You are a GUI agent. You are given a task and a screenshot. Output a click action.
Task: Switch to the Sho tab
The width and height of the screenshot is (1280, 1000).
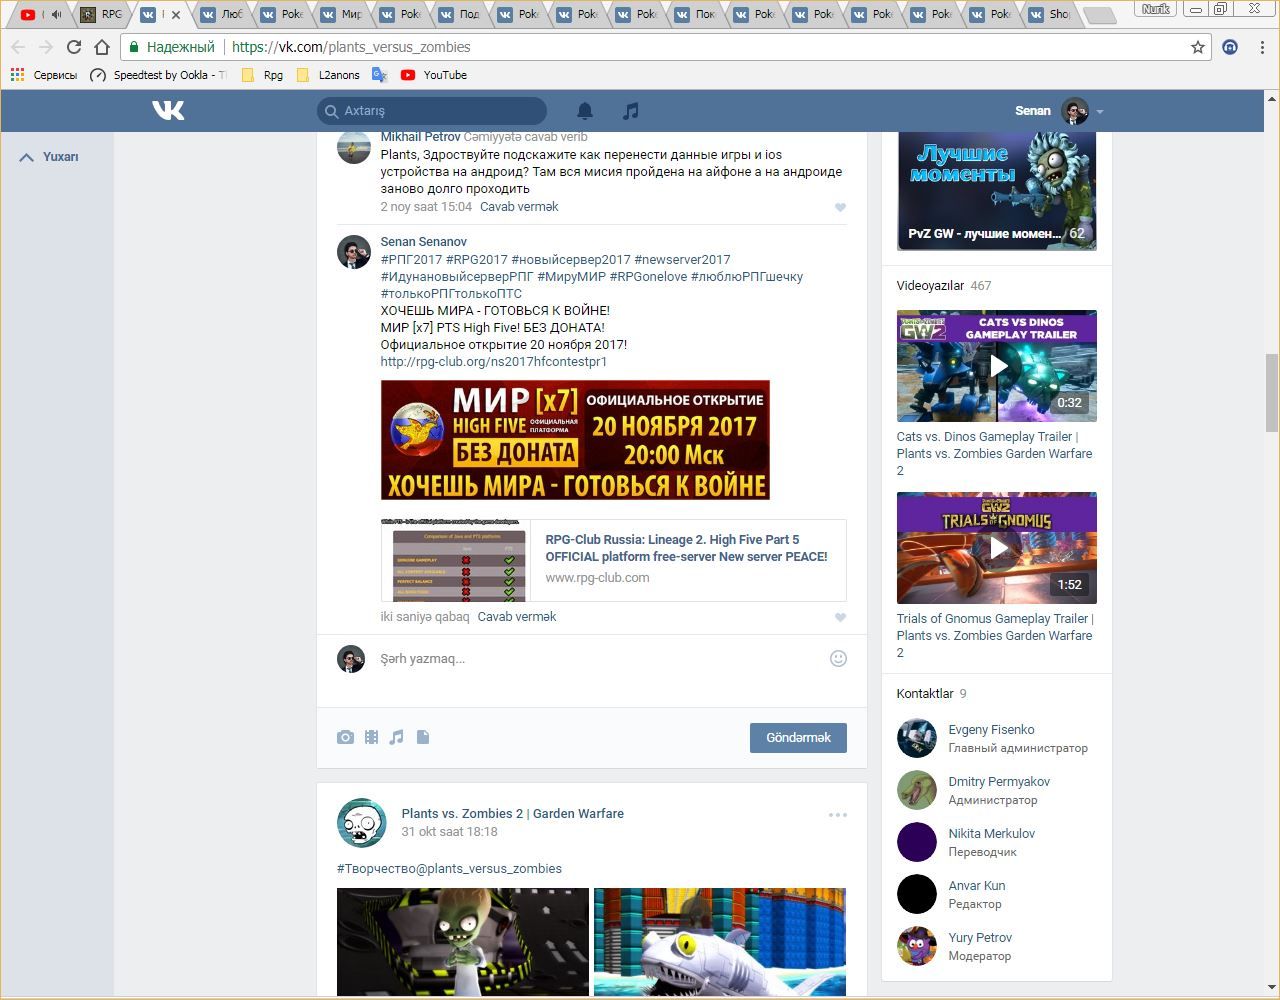[x=1048, y=15]
